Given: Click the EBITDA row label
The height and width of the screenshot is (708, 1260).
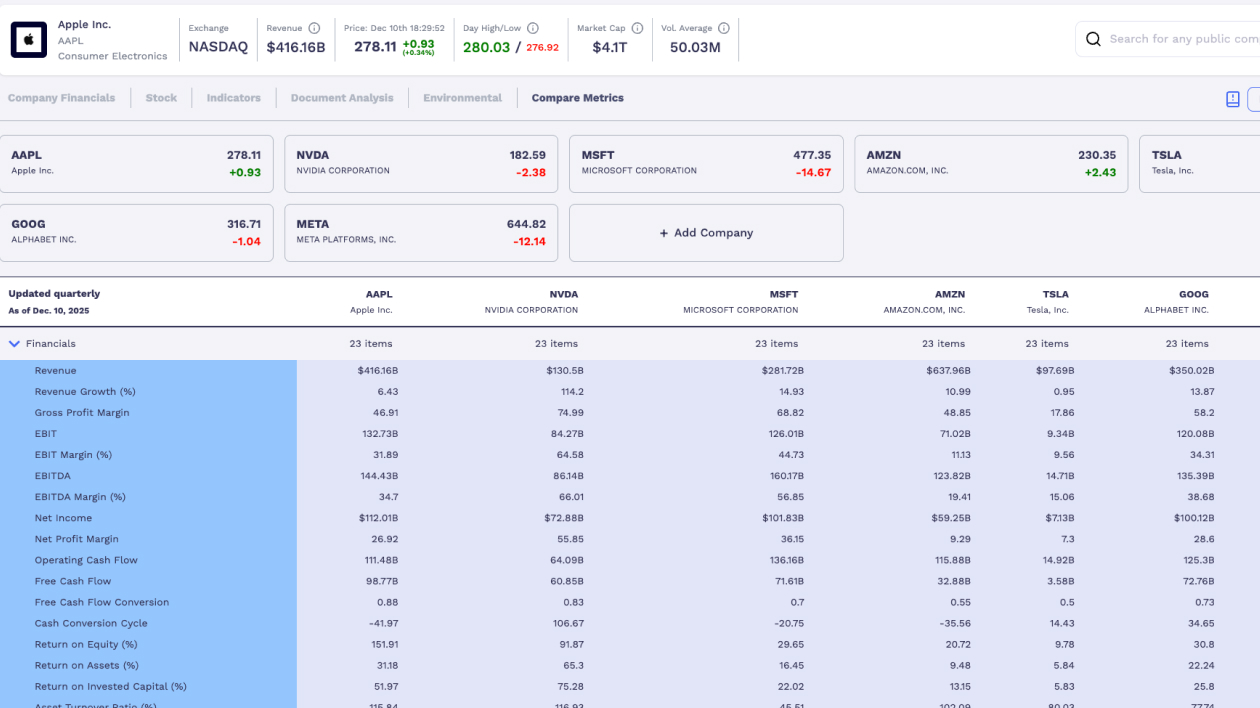Looking at the screenshot, I should pyautogui.click(x=53, y=476).
